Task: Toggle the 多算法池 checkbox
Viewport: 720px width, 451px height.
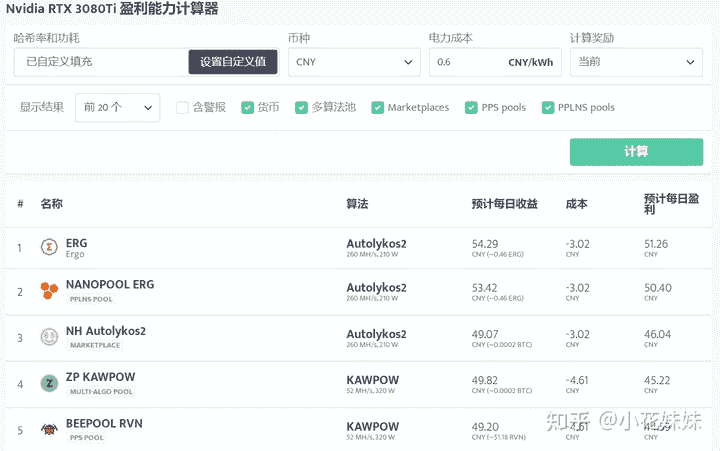Action: click(x=301, y=107)
